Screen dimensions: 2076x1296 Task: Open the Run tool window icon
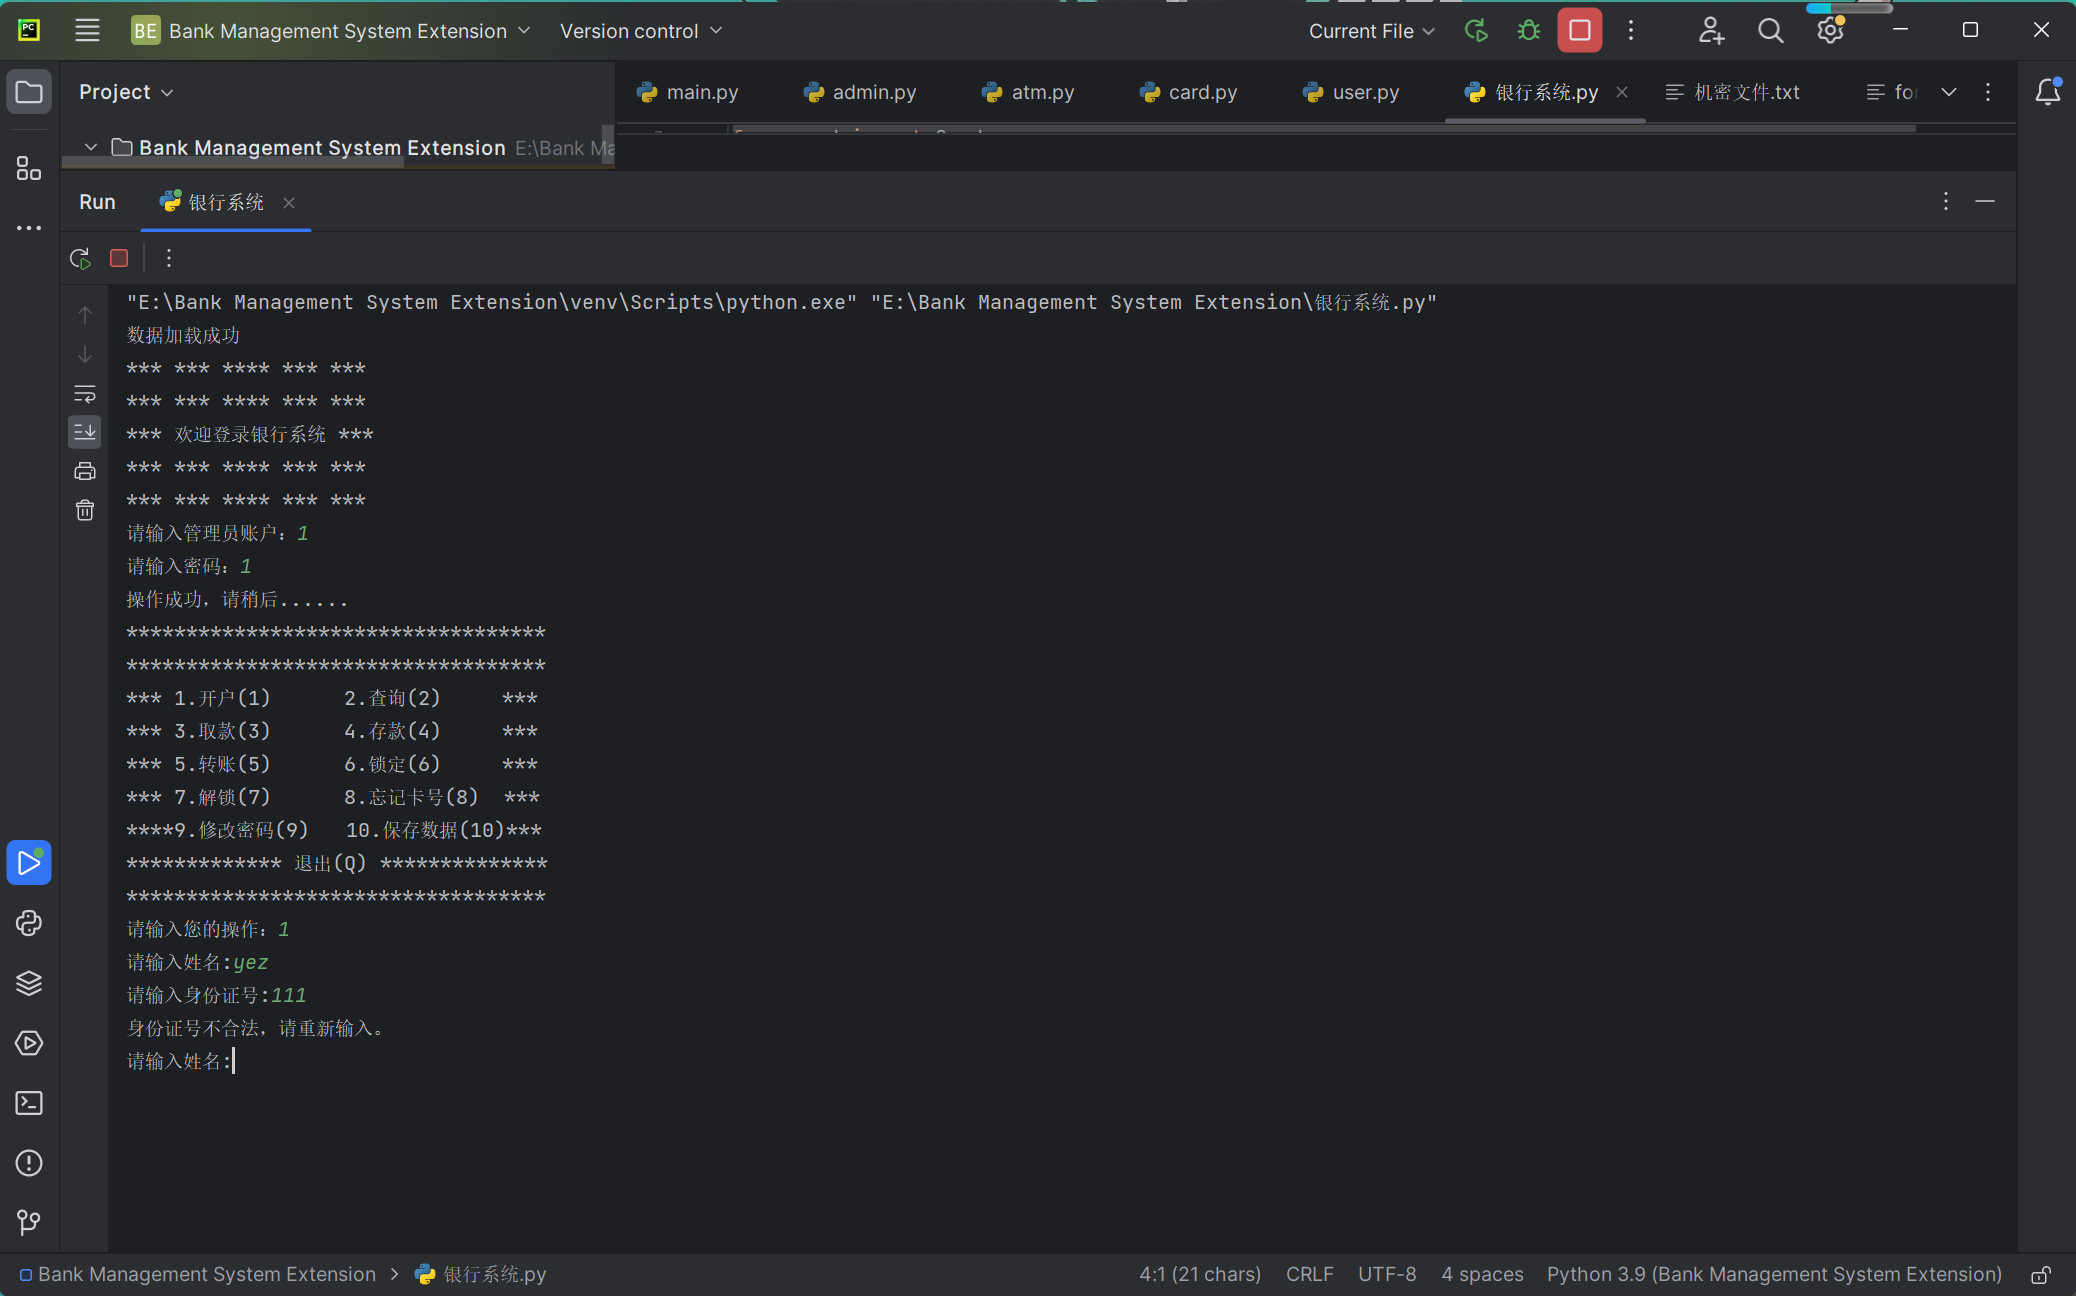[x=29, y=863]
